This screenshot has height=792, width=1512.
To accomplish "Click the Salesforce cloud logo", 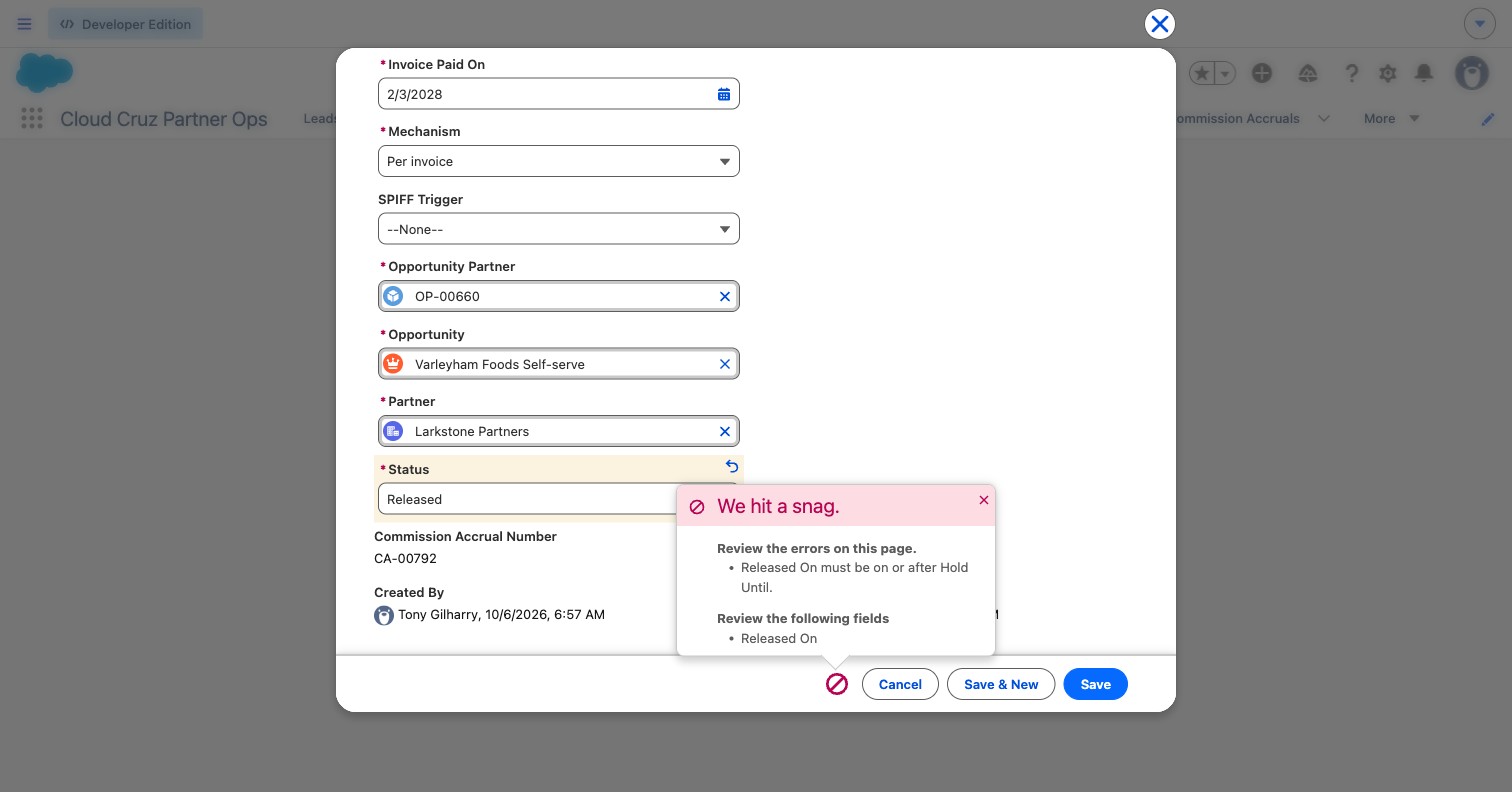I will click(x=45, y=73).
